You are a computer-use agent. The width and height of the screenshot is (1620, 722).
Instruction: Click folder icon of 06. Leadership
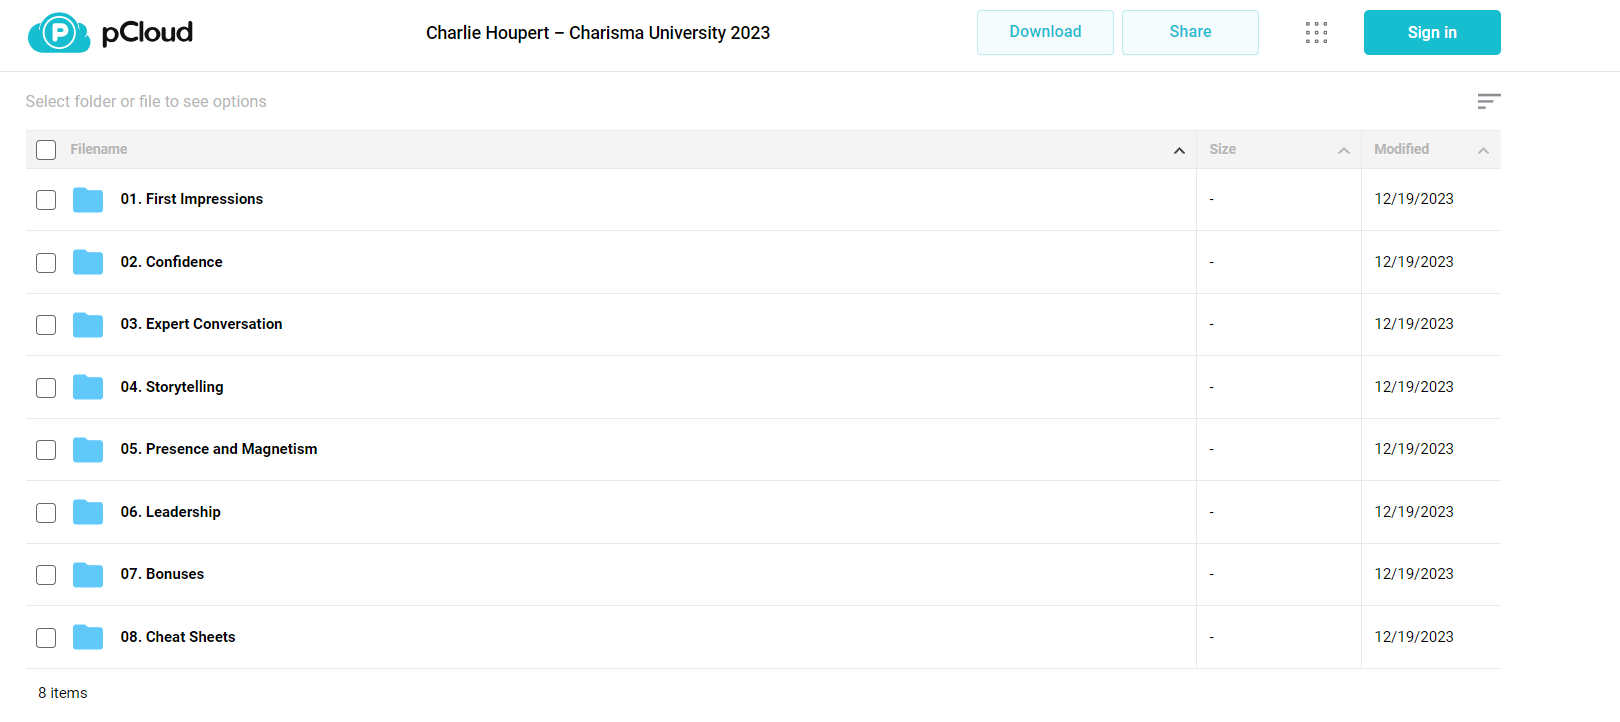click(x=88, y=512)
